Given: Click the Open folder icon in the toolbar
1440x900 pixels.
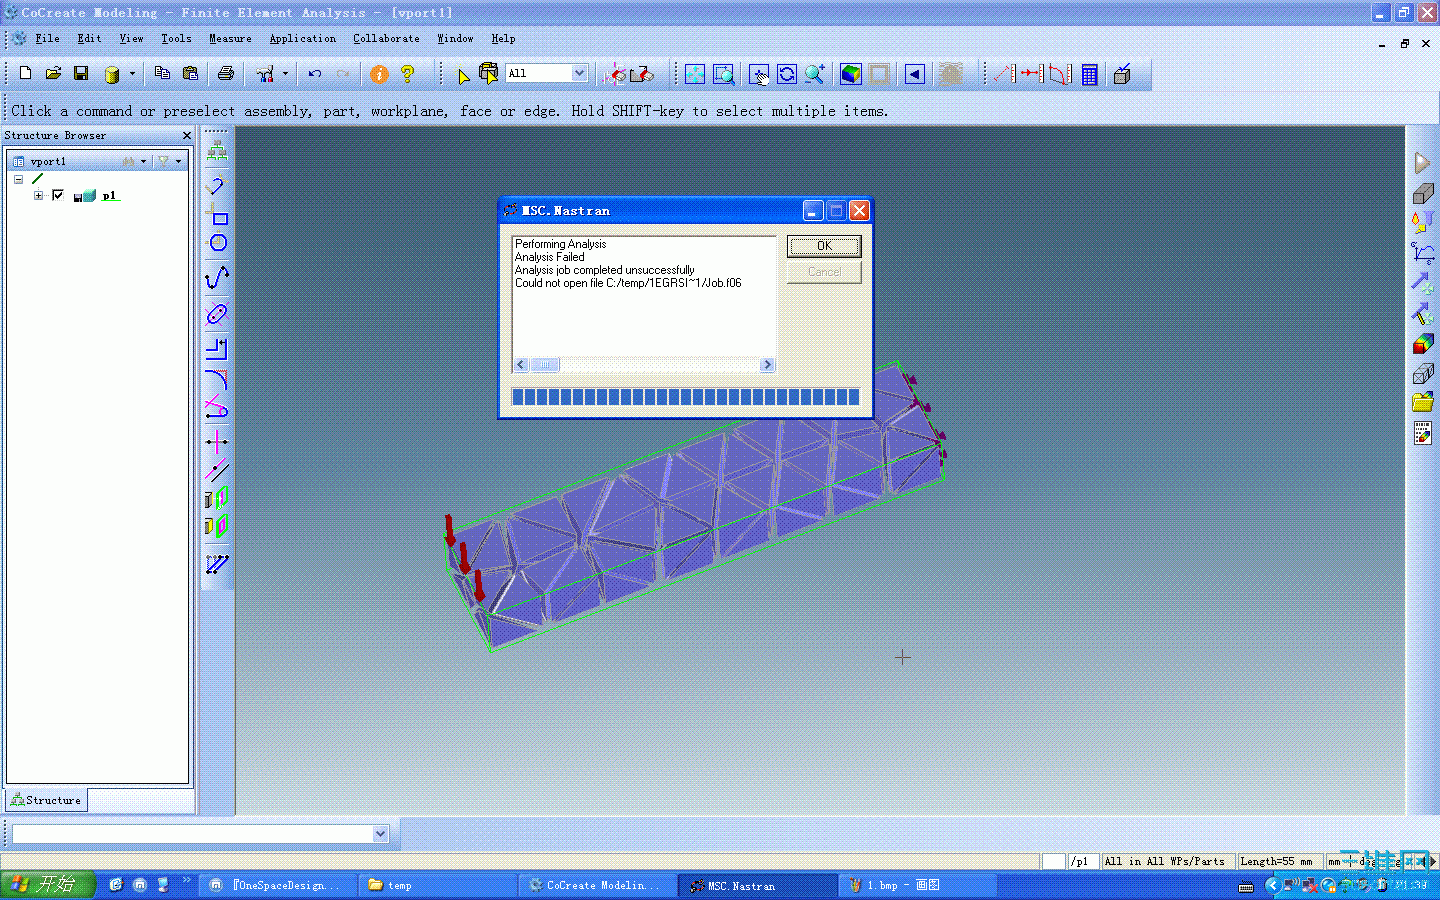Looking at the screenshot, I should coord(53,74).
